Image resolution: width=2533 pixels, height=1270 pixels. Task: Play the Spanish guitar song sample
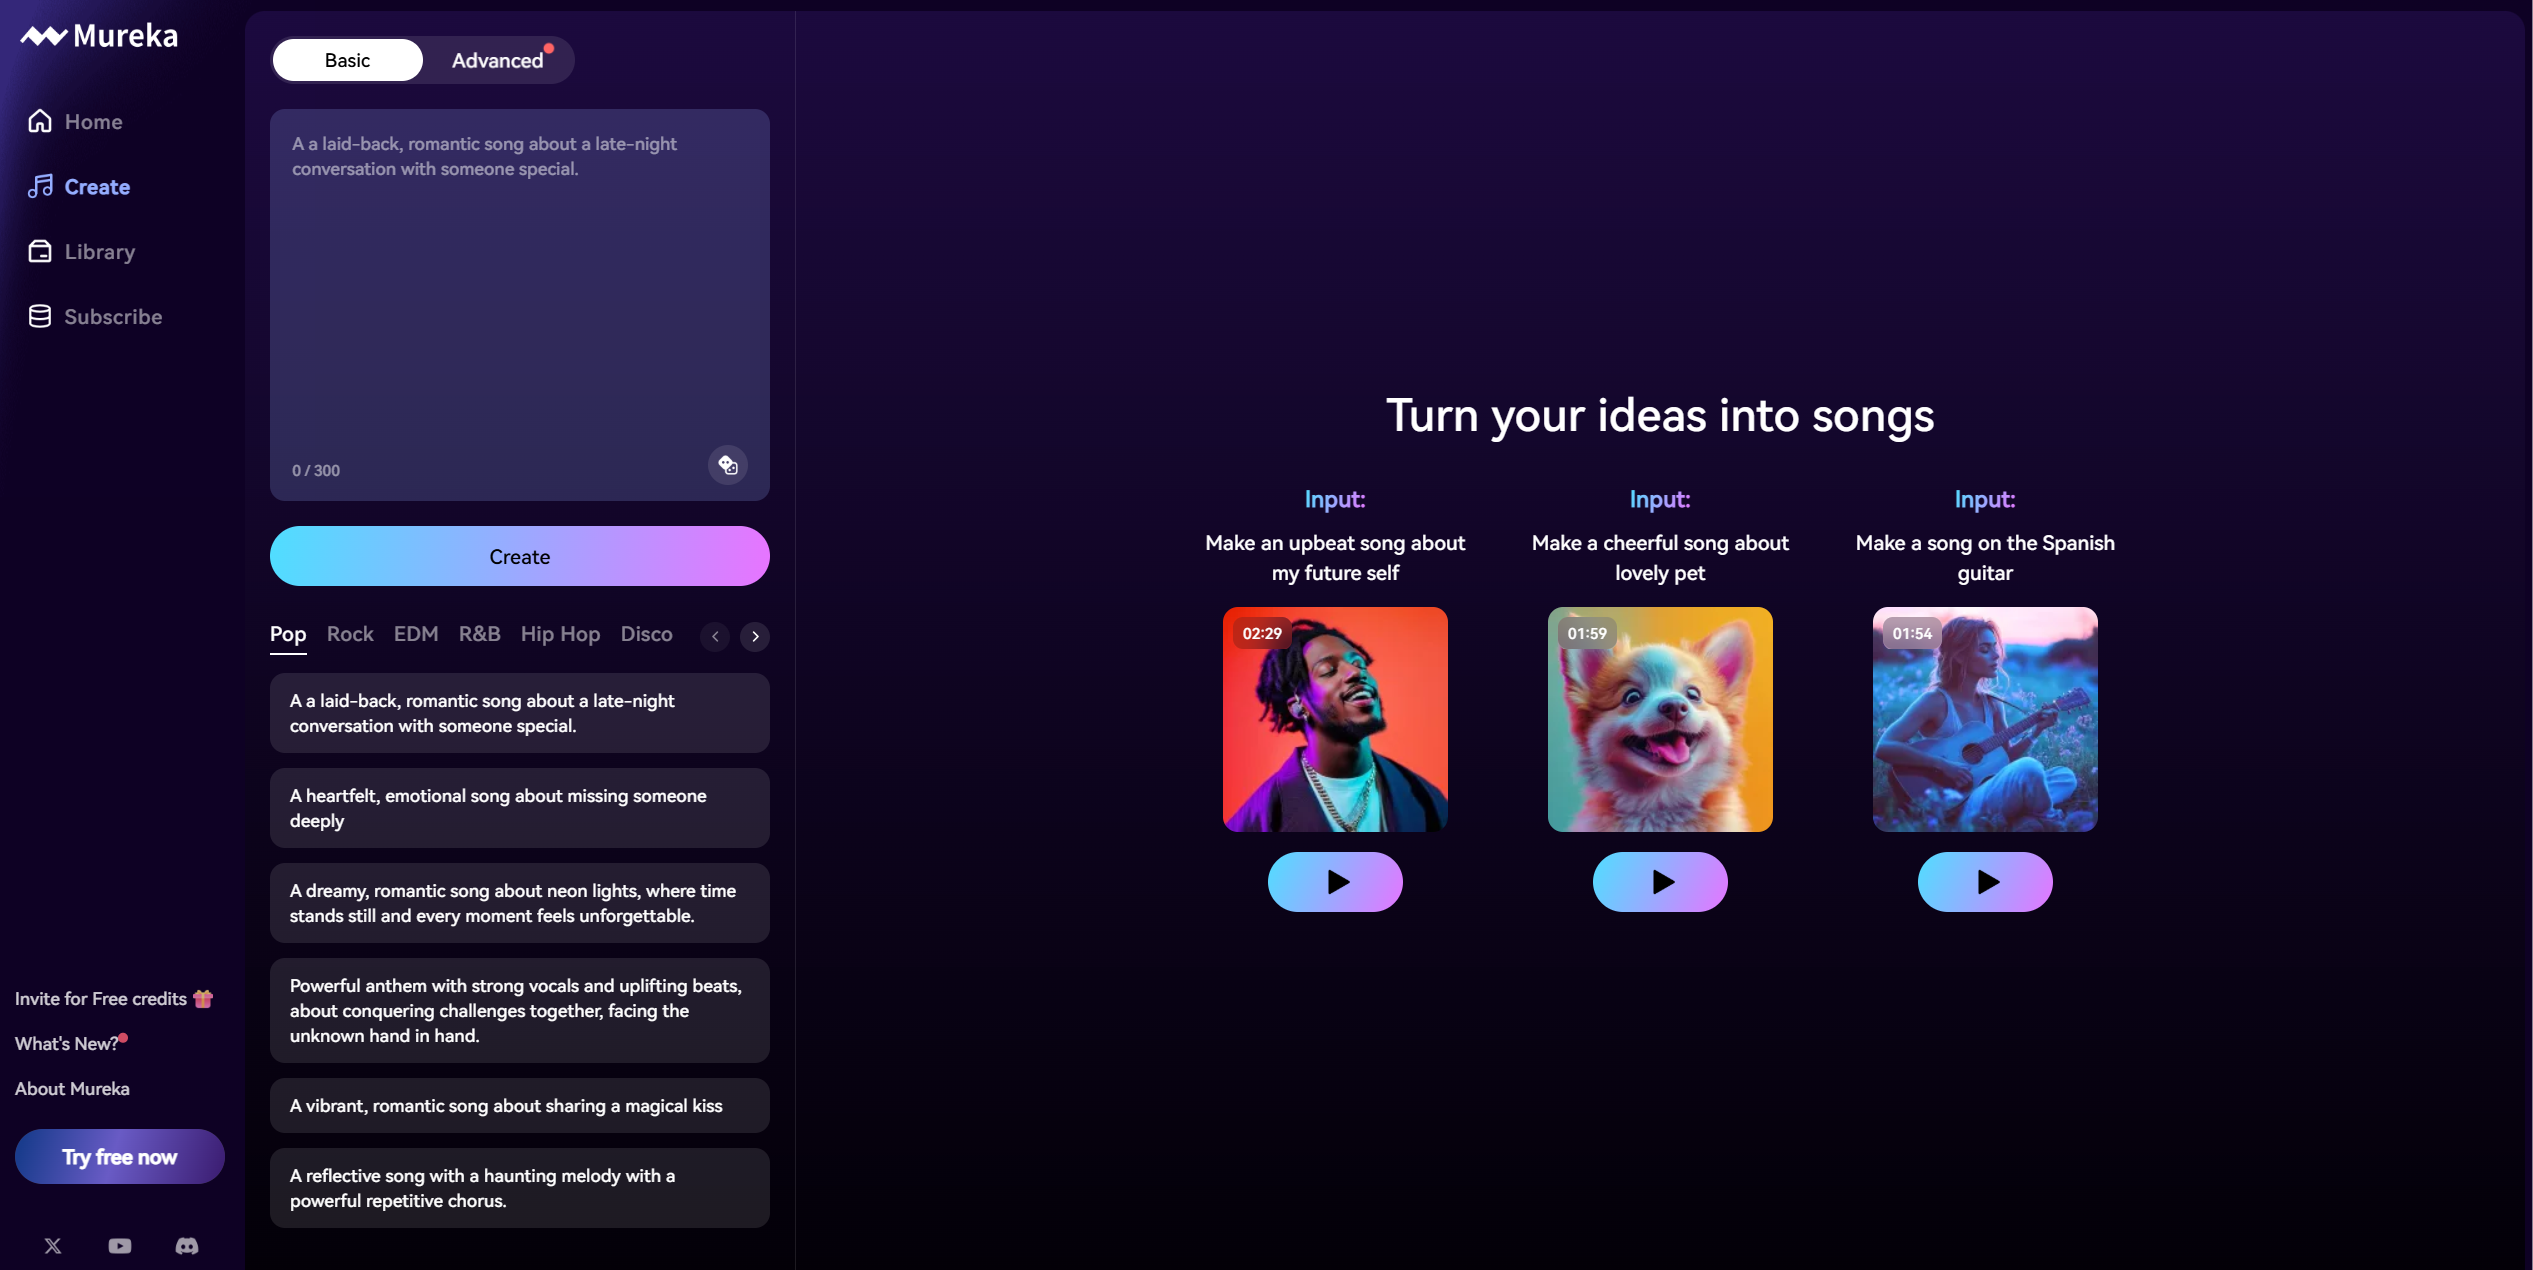click(x=1985, y=882)
